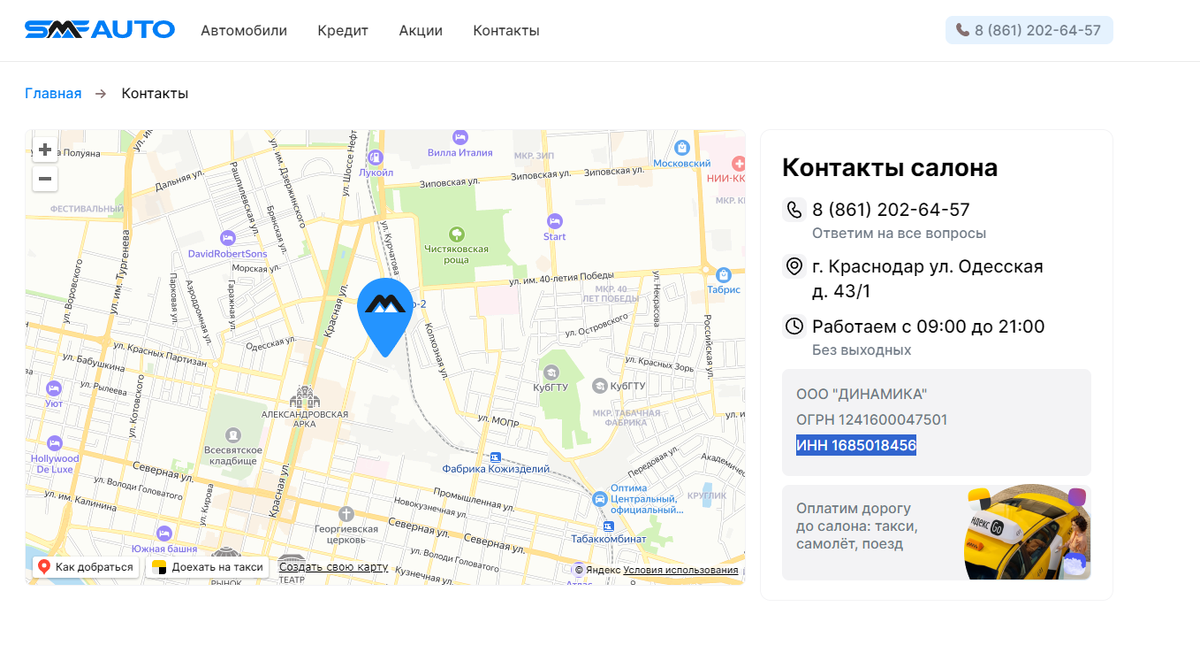Click the Уют hotel marker
The width and height of the screenshot is (1200, 645).
coord(54,388)
